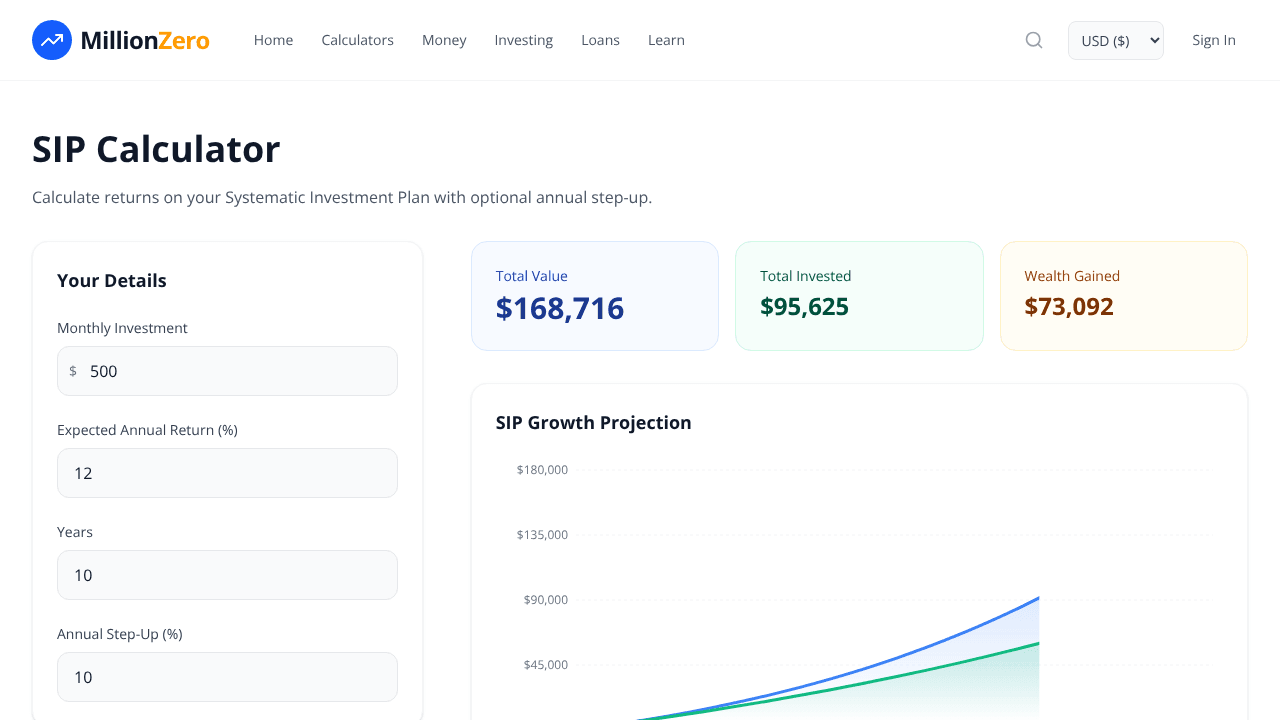
Task: Click the Total Value $168,716 amount
Action: [x=560, y=308]
